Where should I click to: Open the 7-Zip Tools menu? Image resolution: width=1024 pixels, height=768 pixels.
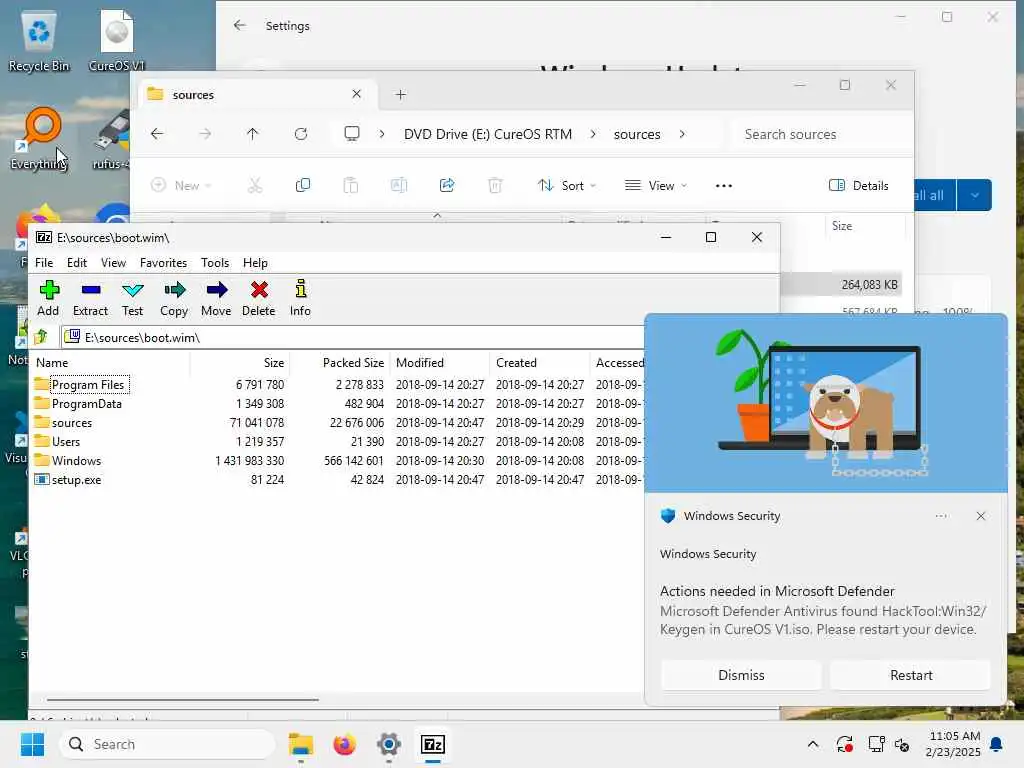tap(215, 263)
